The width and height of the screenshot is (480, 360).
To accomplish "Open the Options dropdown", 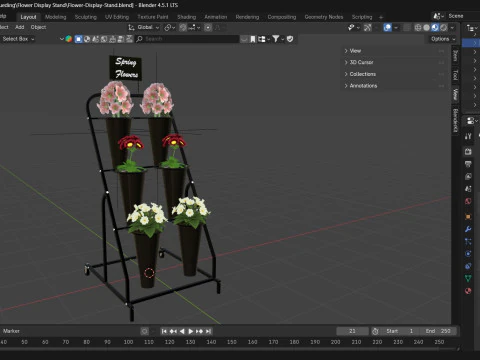I will (443, 39).
